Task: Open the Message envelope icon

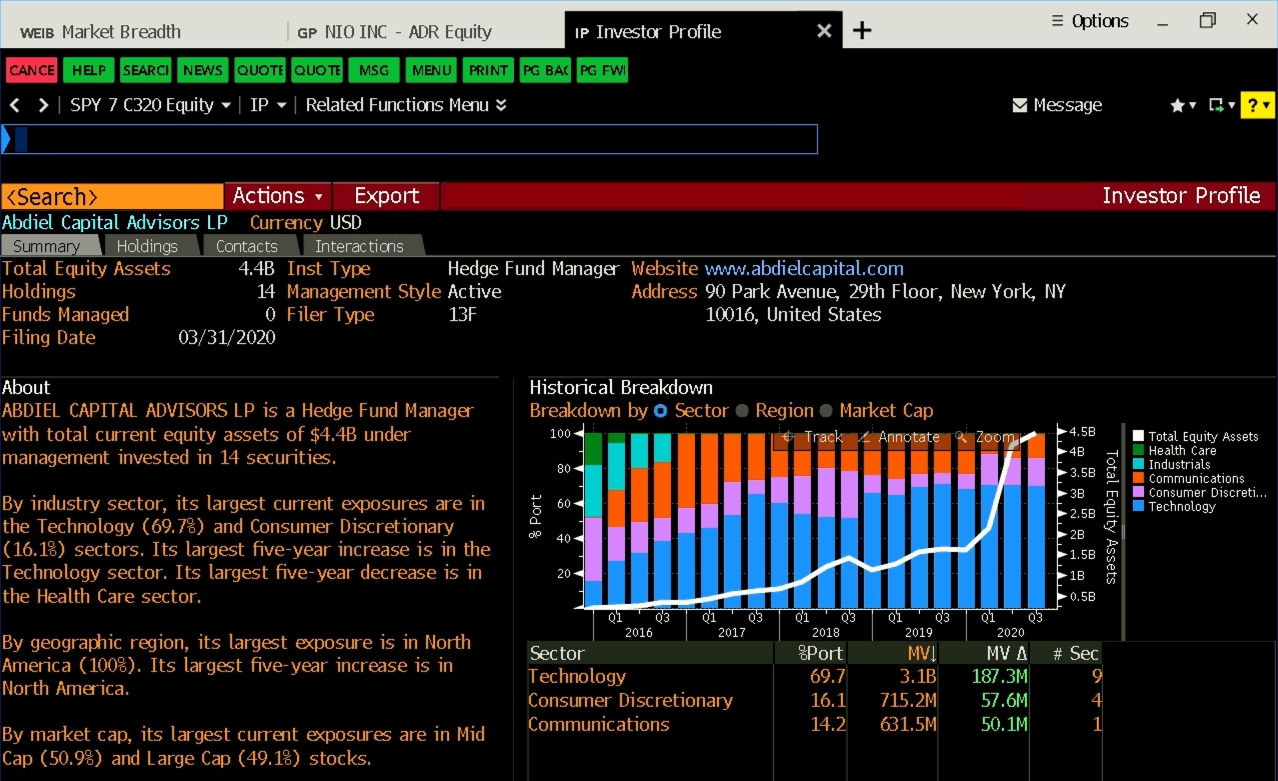Action: click(x=1020, y=105)
